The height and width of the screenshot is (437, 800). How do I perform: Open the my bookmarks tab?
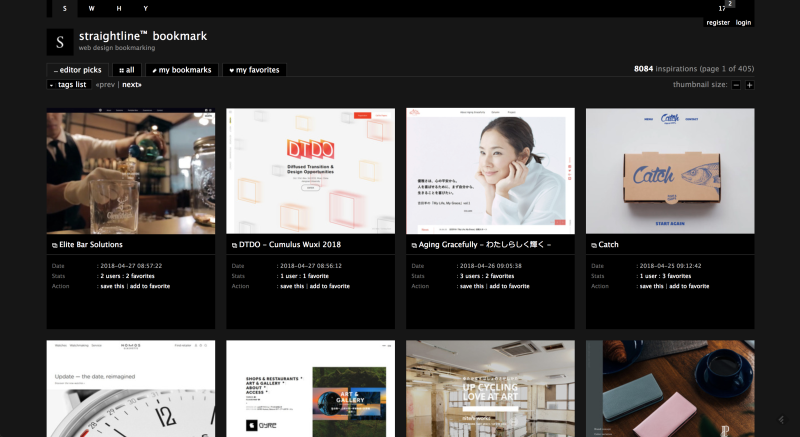pos(182,70)
